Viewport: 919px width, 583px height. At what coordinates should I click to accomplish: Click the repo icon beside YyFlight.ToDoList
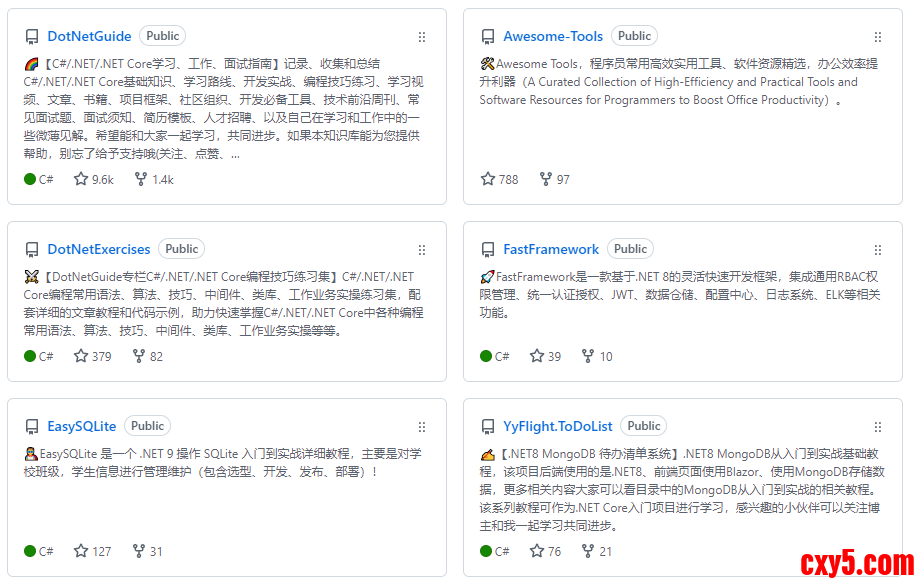(488, 427)
